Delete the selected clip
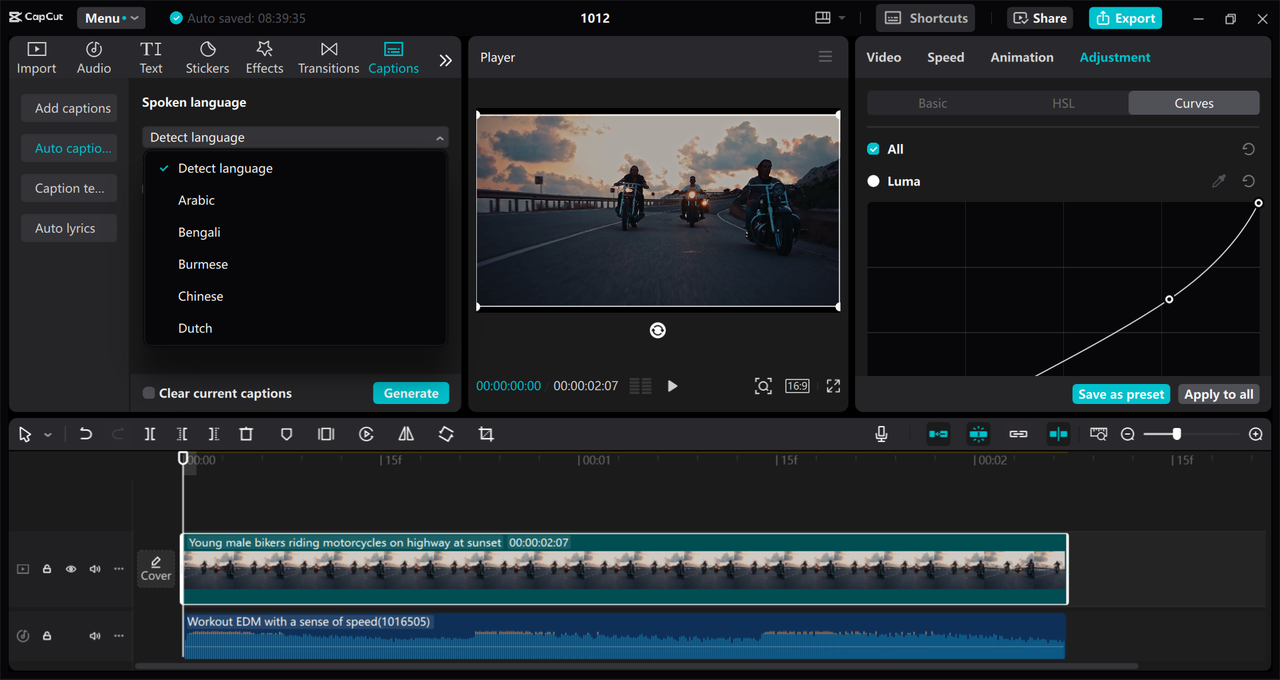Image resolution: width=1280 pixels, height=680 pixels. click(246, 434)
